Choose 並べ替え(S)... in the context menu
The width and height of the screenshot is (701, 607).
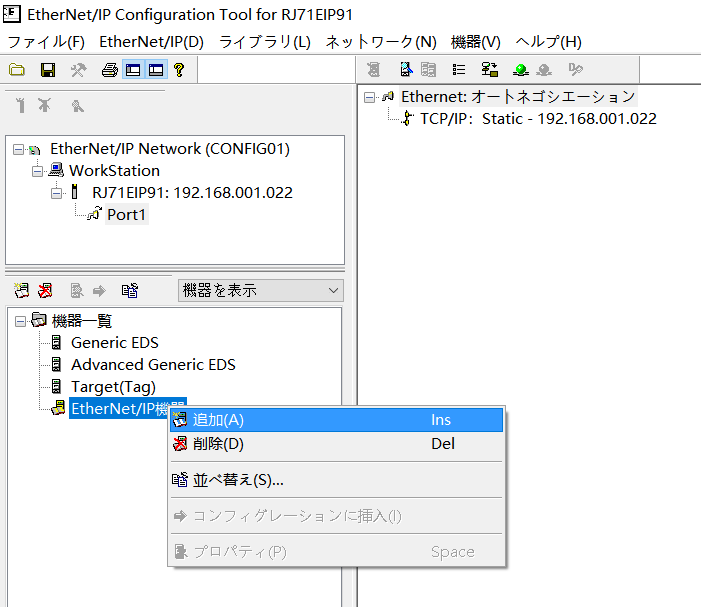click(337, 480)
